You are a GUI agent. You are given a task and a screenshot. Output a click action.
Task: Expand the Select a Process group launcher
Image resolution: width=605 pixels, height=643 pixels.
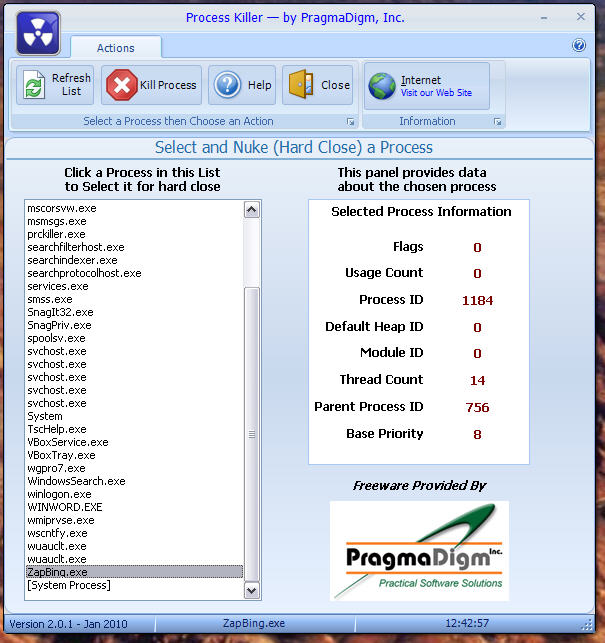(350, 122)
